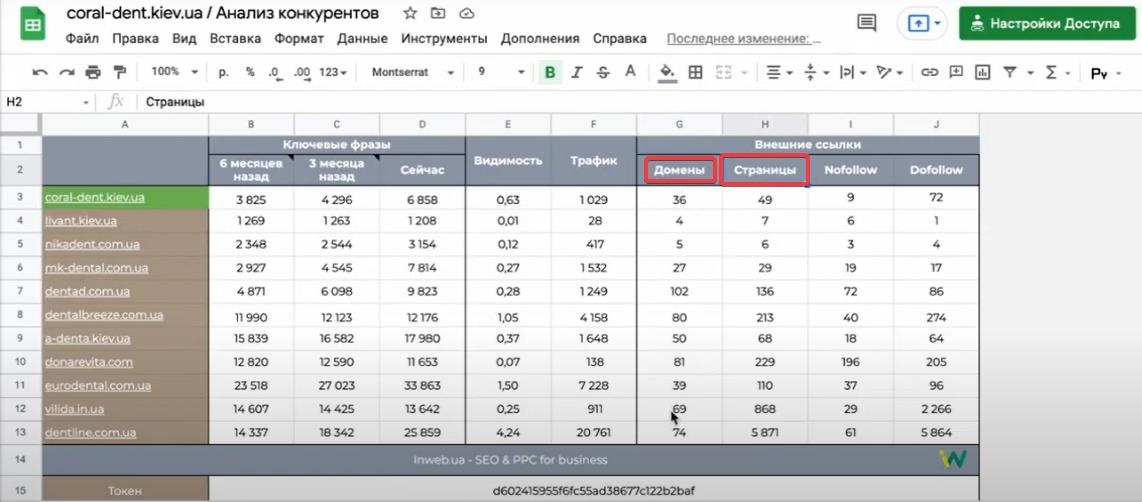Image resolution: width=1142 pixels, height=502 pixels.
Task: Insert a comment
Action: (956, 72)
